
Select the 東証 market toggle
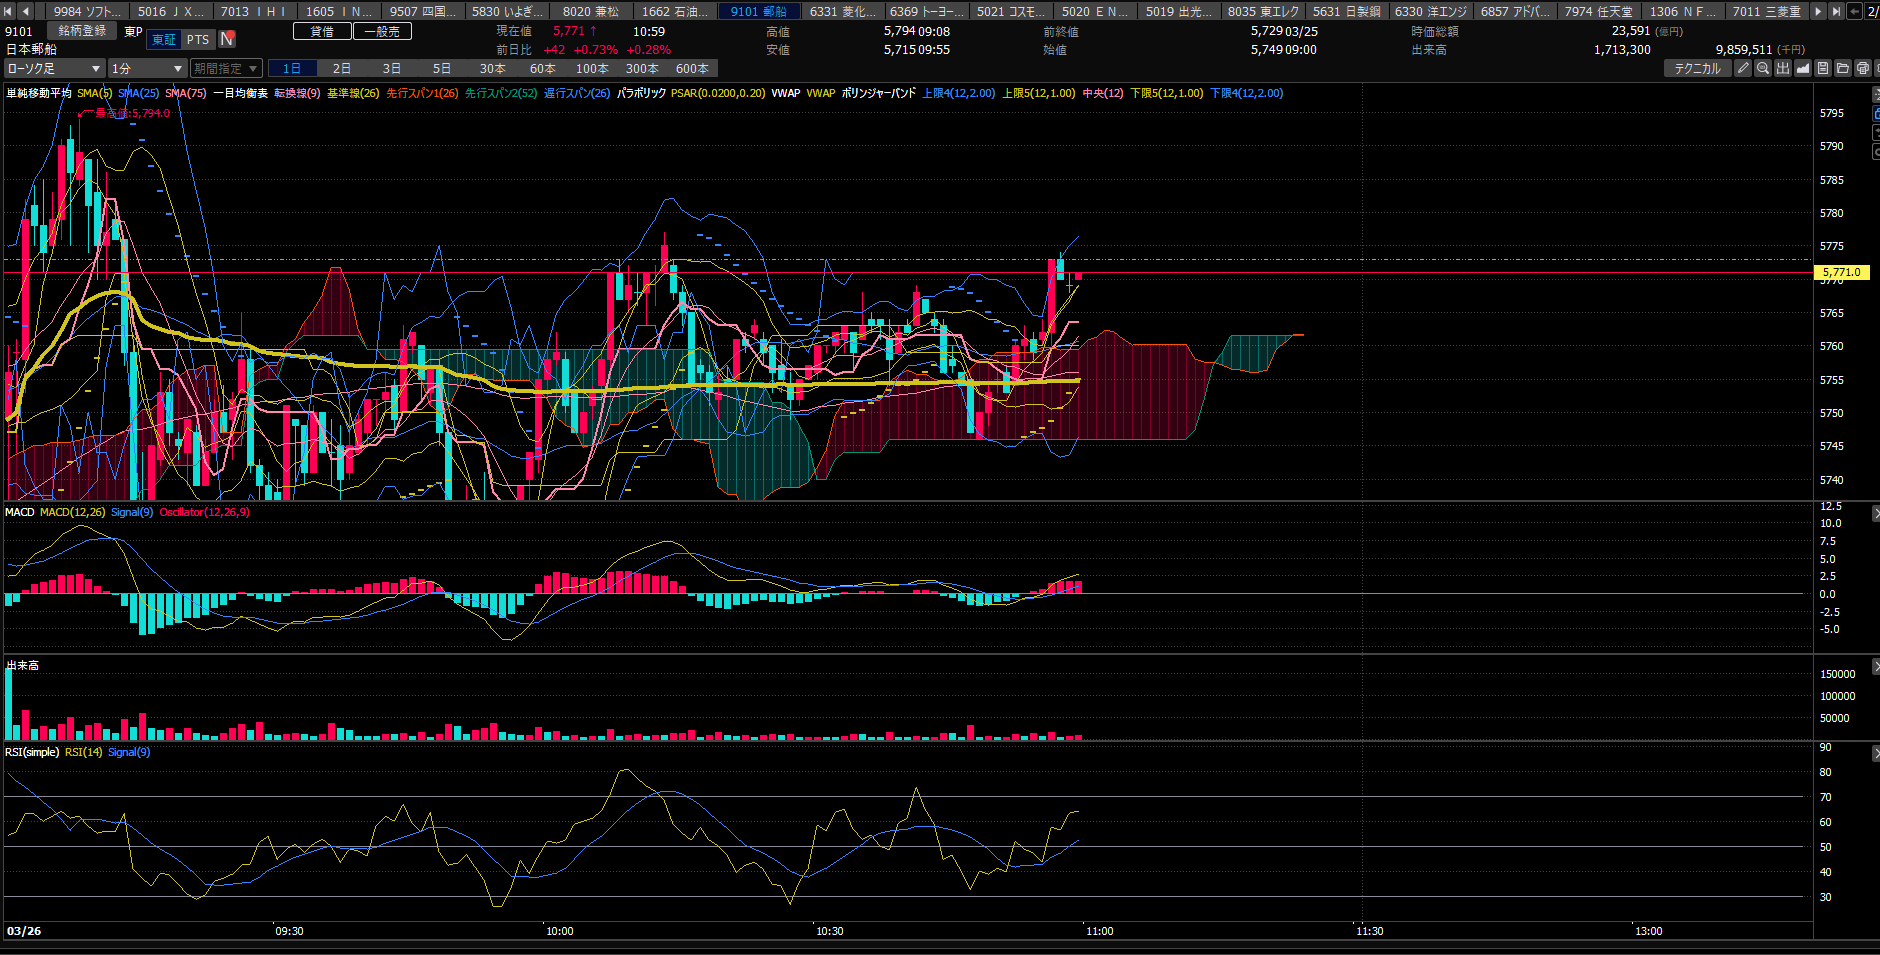(164, 39)
